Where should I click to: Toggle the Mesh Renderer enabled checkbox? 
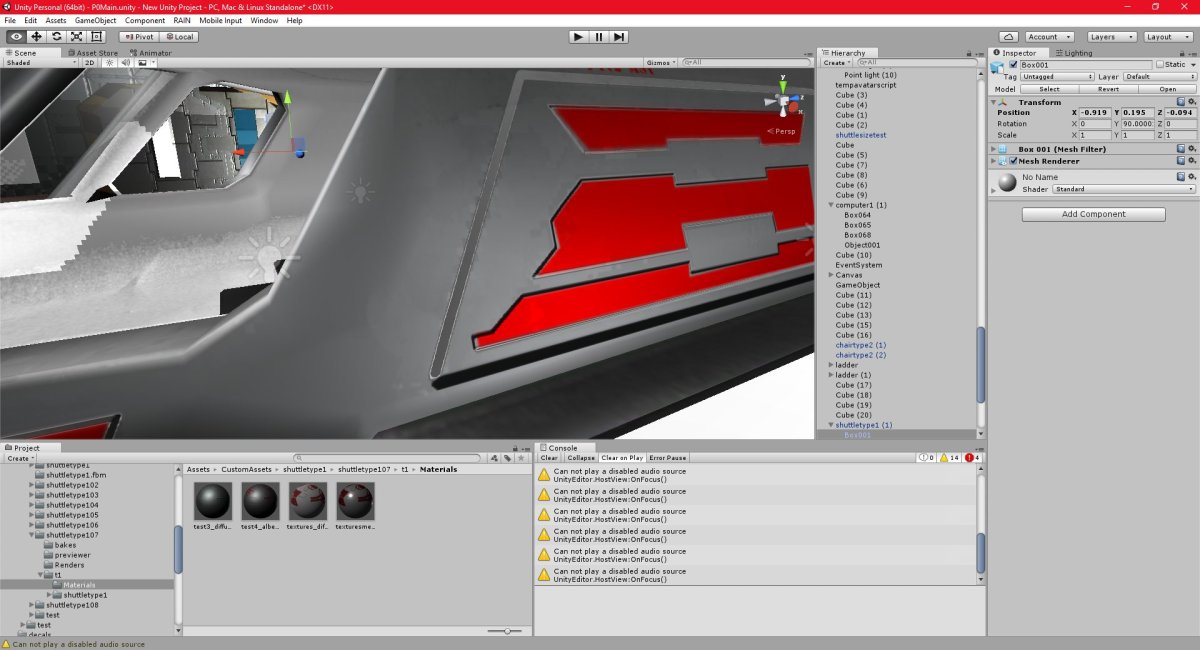1013,161
